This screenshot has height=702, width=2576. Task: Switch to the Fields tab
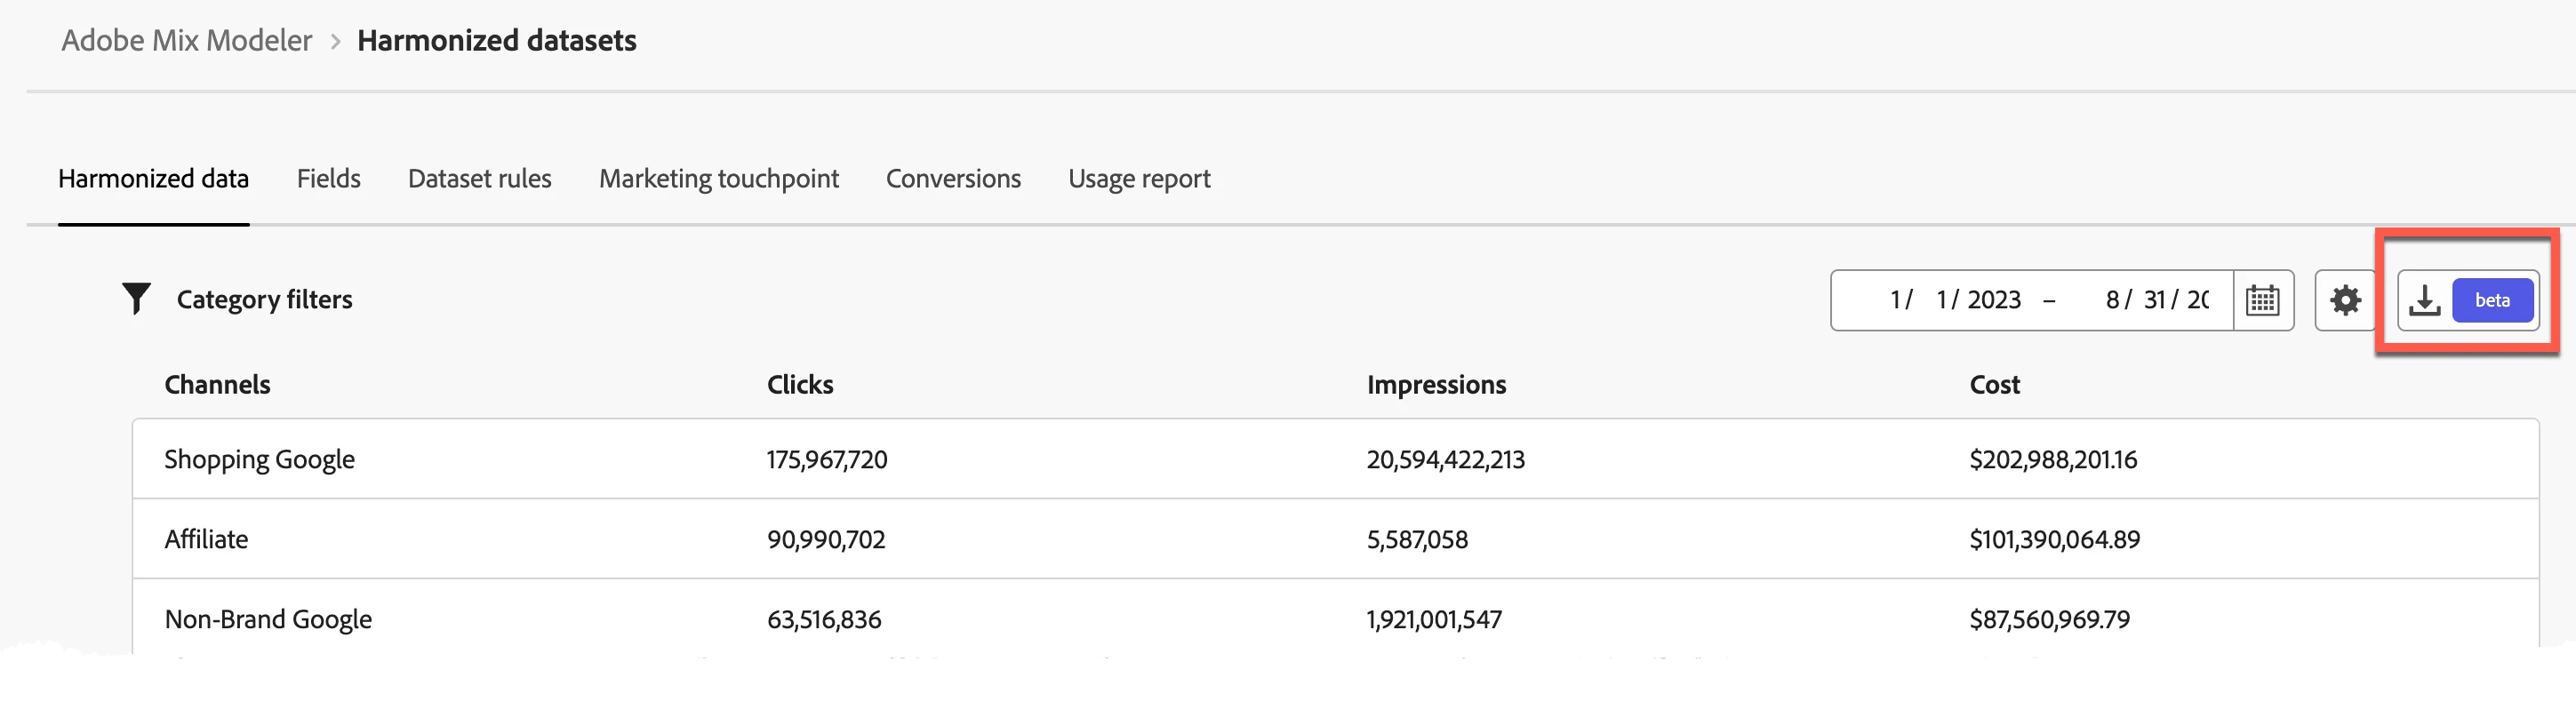(x=328, y=178)
